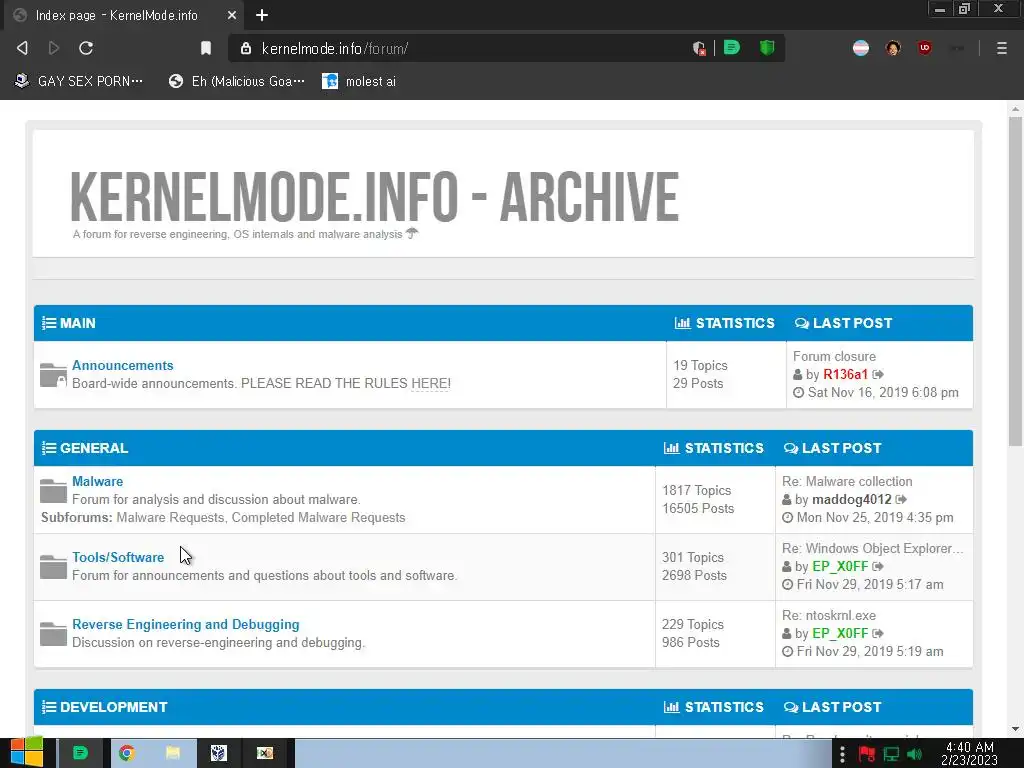This screenshot has width=1024, height=768.
Task: Bookmark this page with the bookmark icon
Action: (x=206, y=48)
